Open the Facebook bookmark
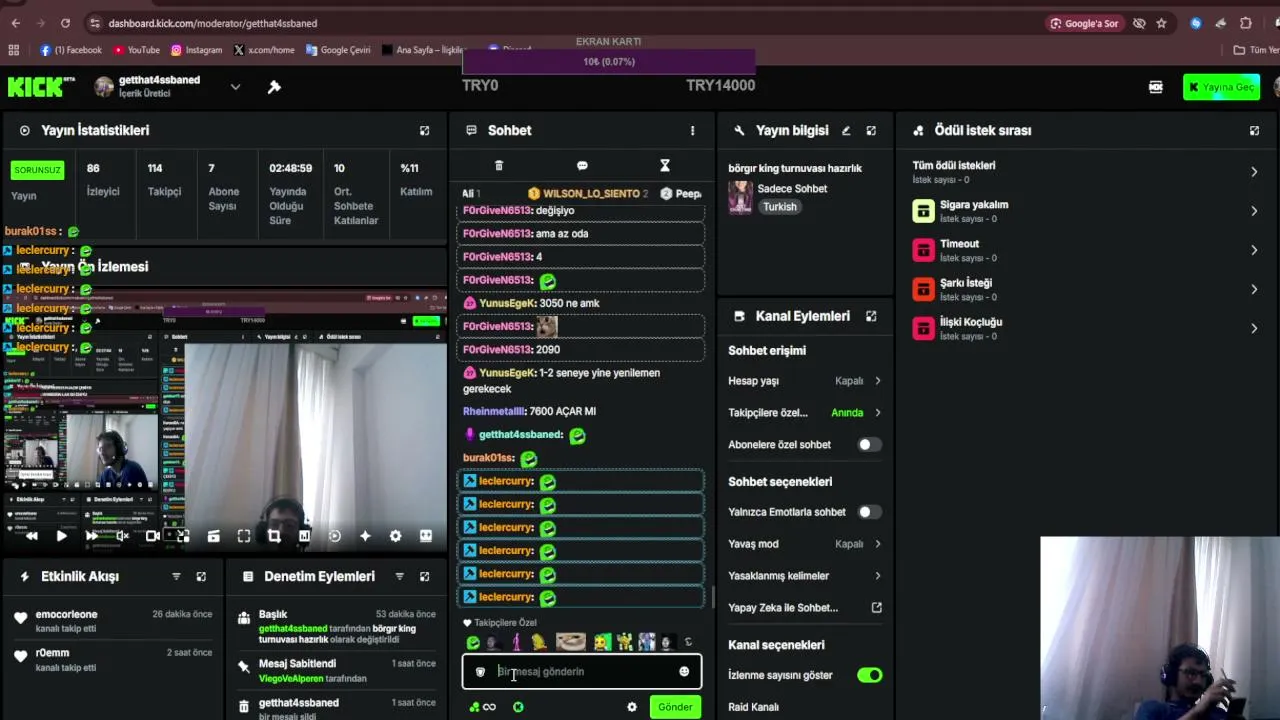This screenshot has width=1280, height=720. [71, 50]
